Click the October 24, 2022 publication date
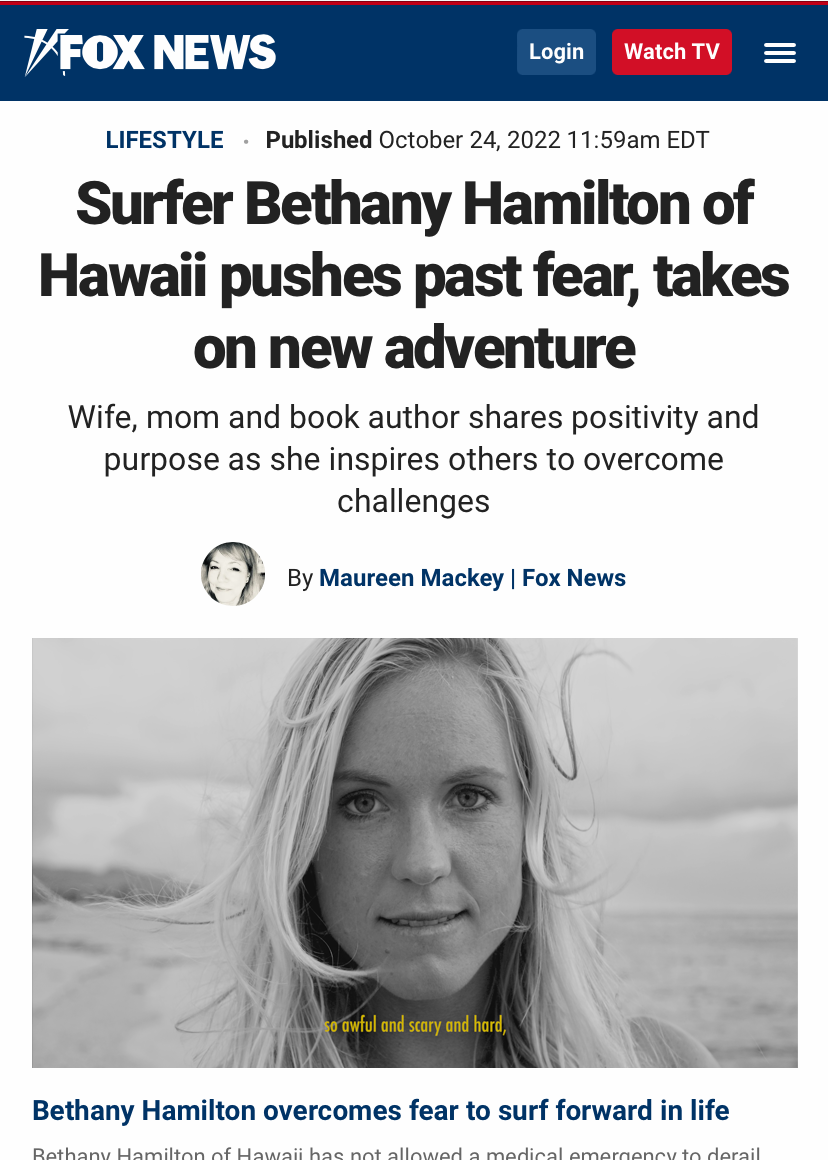Viewport: 828px width, 1160px height. click(543, 140)
